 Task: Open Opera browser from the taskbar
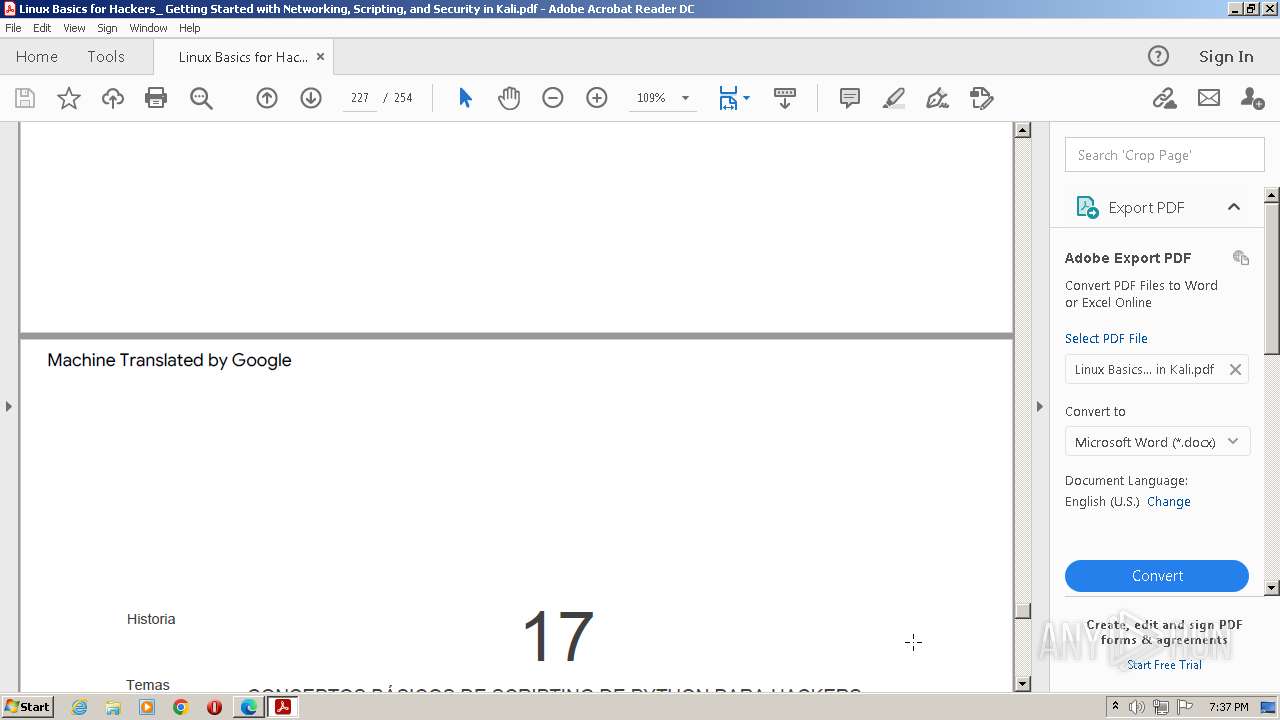point(214,707)
